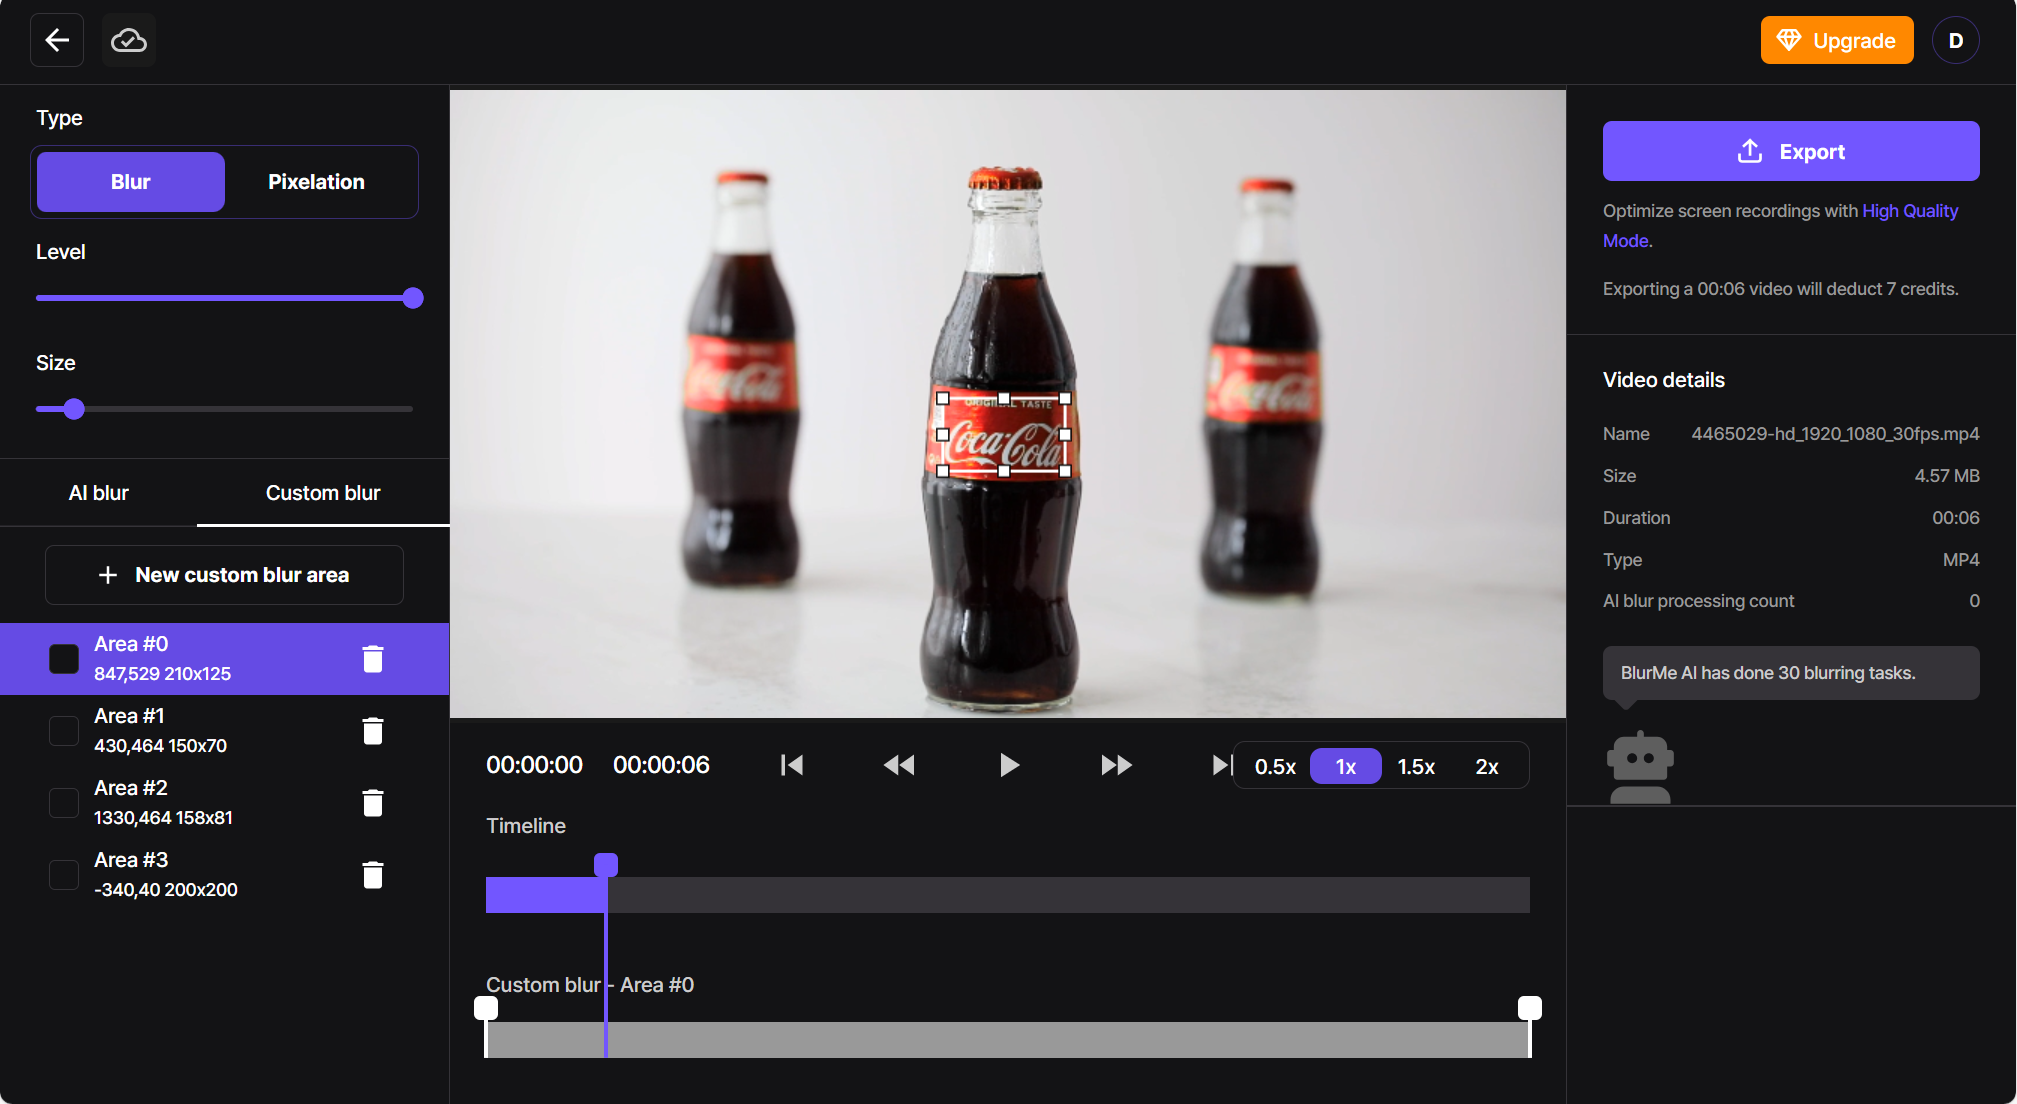
Task: Set playback speed to 1.5x
Action: click(1416, 767)
